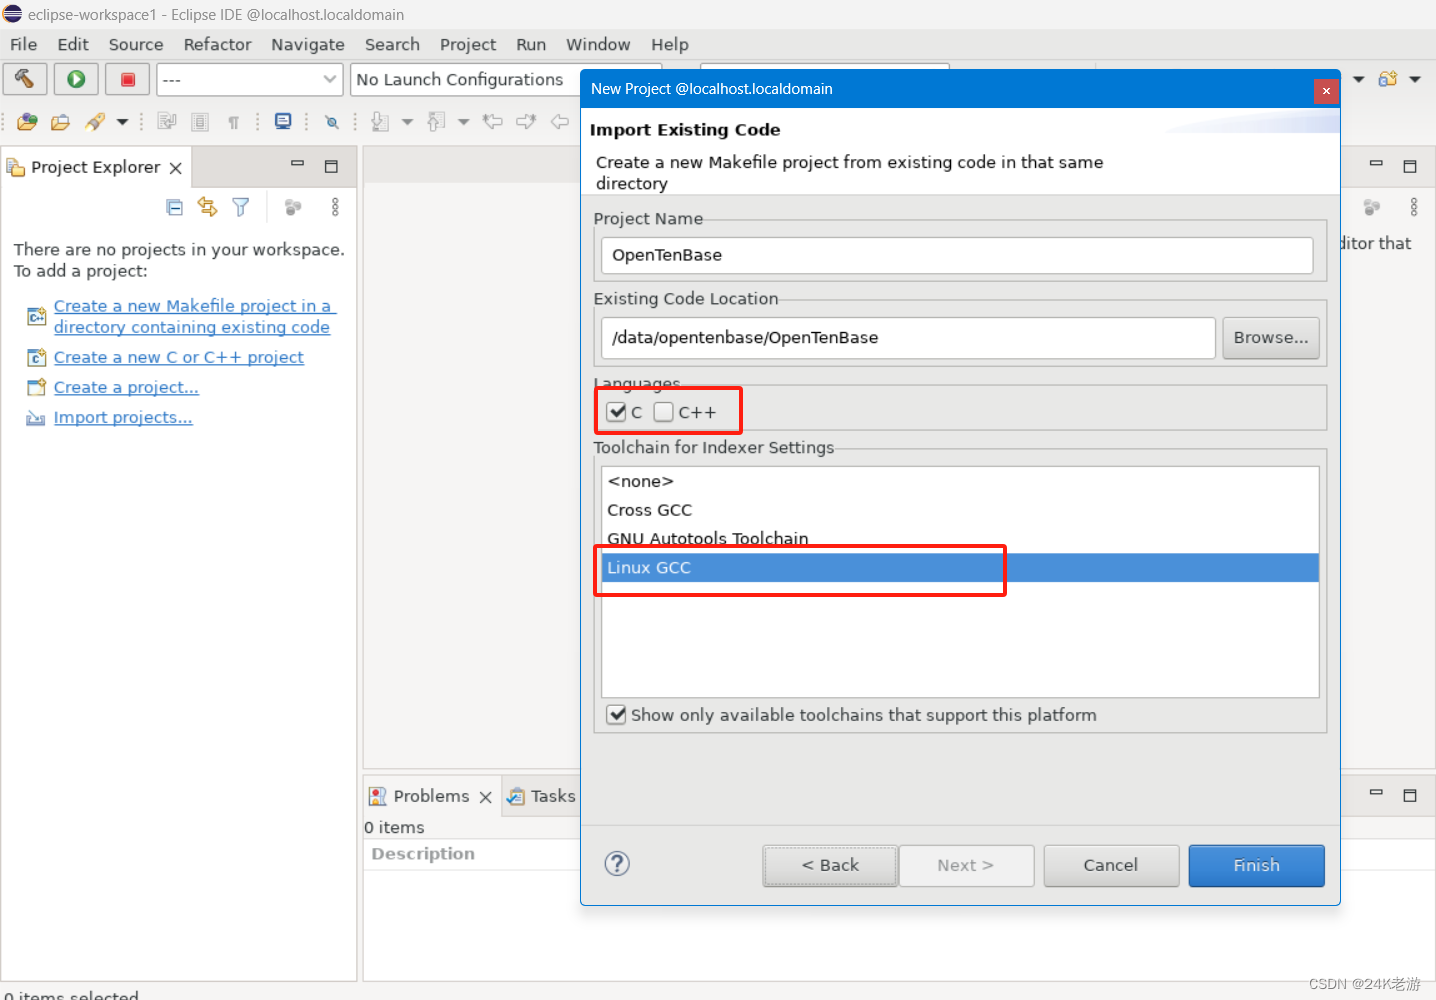Select Cross GCC toolchain
This screenshot has height=1000, width=1436.
coord(960,510)
